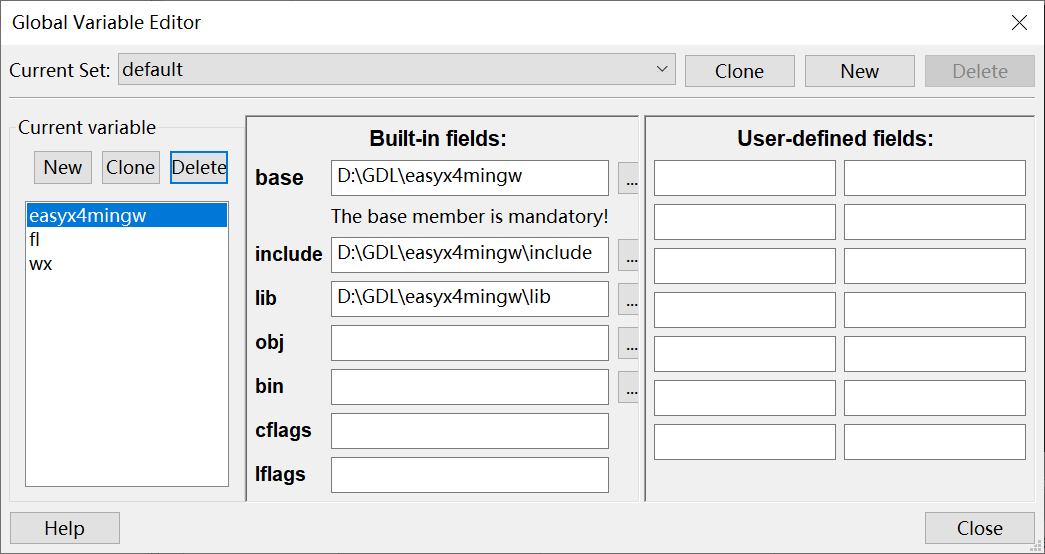Select the wx variable in list

pos(40,264)
